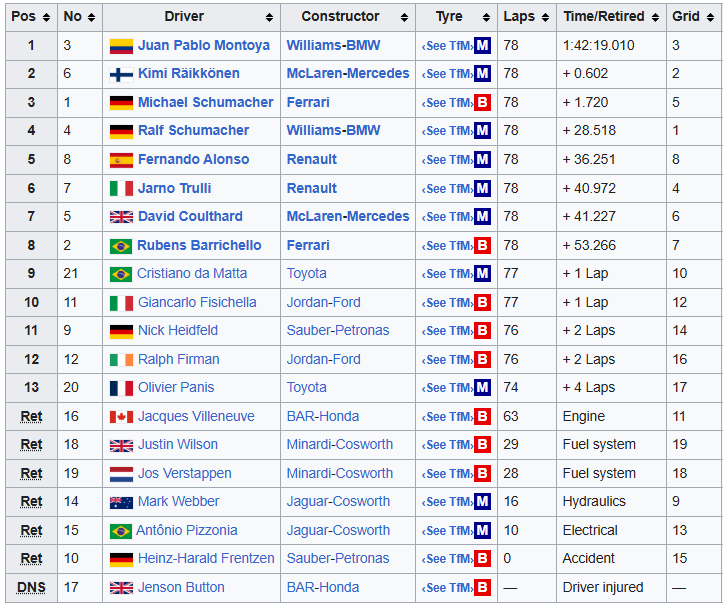Click the British flag beside David Coulthard
The image size is (723, 603).
(121, 217)
